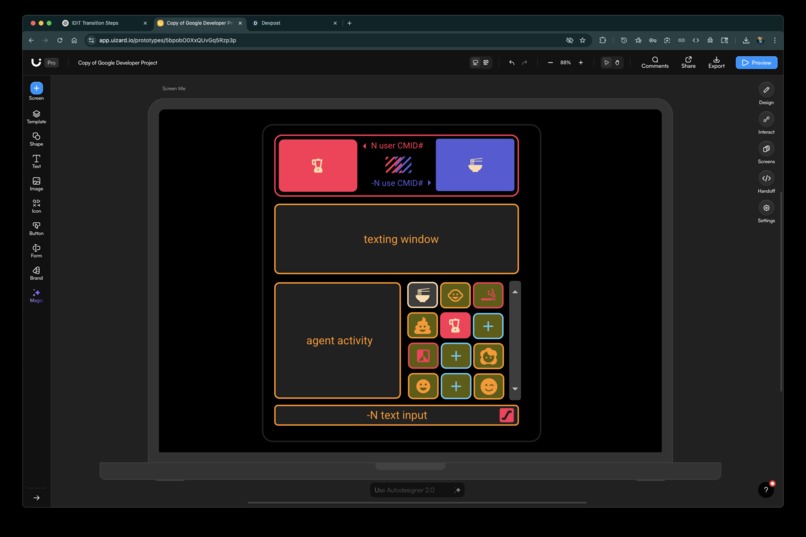Export the project
Screen dimensions: 806x537
(x=716, y=62)
